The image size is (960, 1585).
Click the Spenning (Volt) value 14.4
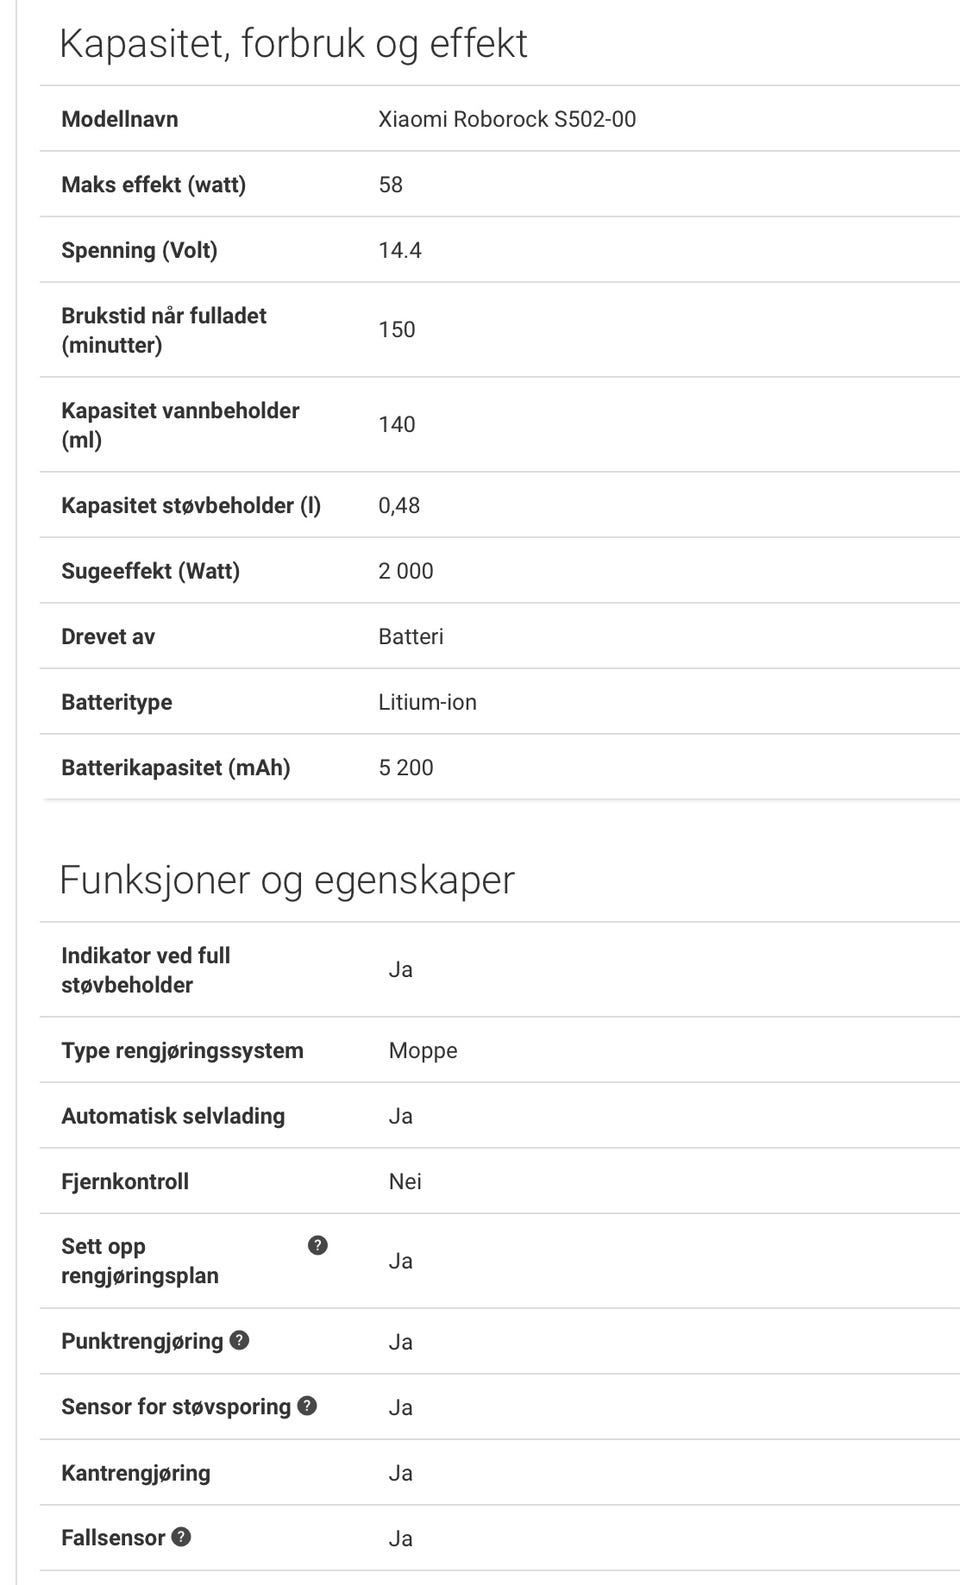pos(400,250)
